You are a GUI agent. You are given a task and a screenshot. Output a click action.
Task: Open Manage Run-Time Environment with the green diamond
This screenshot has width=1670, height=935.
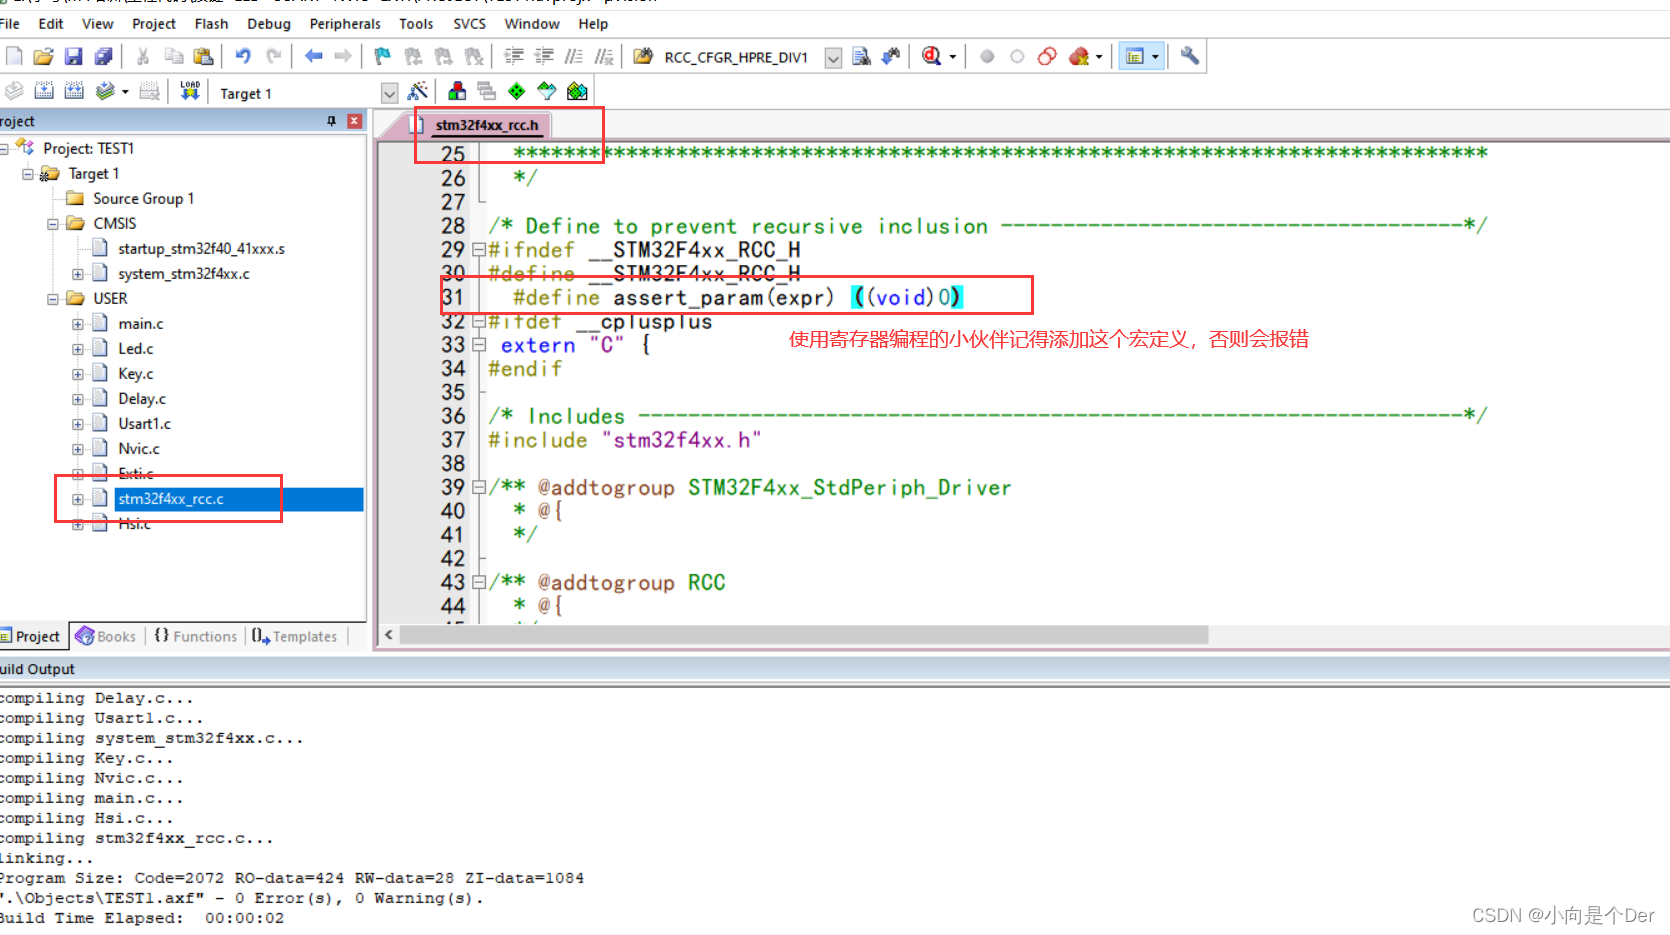pos(516,91)
